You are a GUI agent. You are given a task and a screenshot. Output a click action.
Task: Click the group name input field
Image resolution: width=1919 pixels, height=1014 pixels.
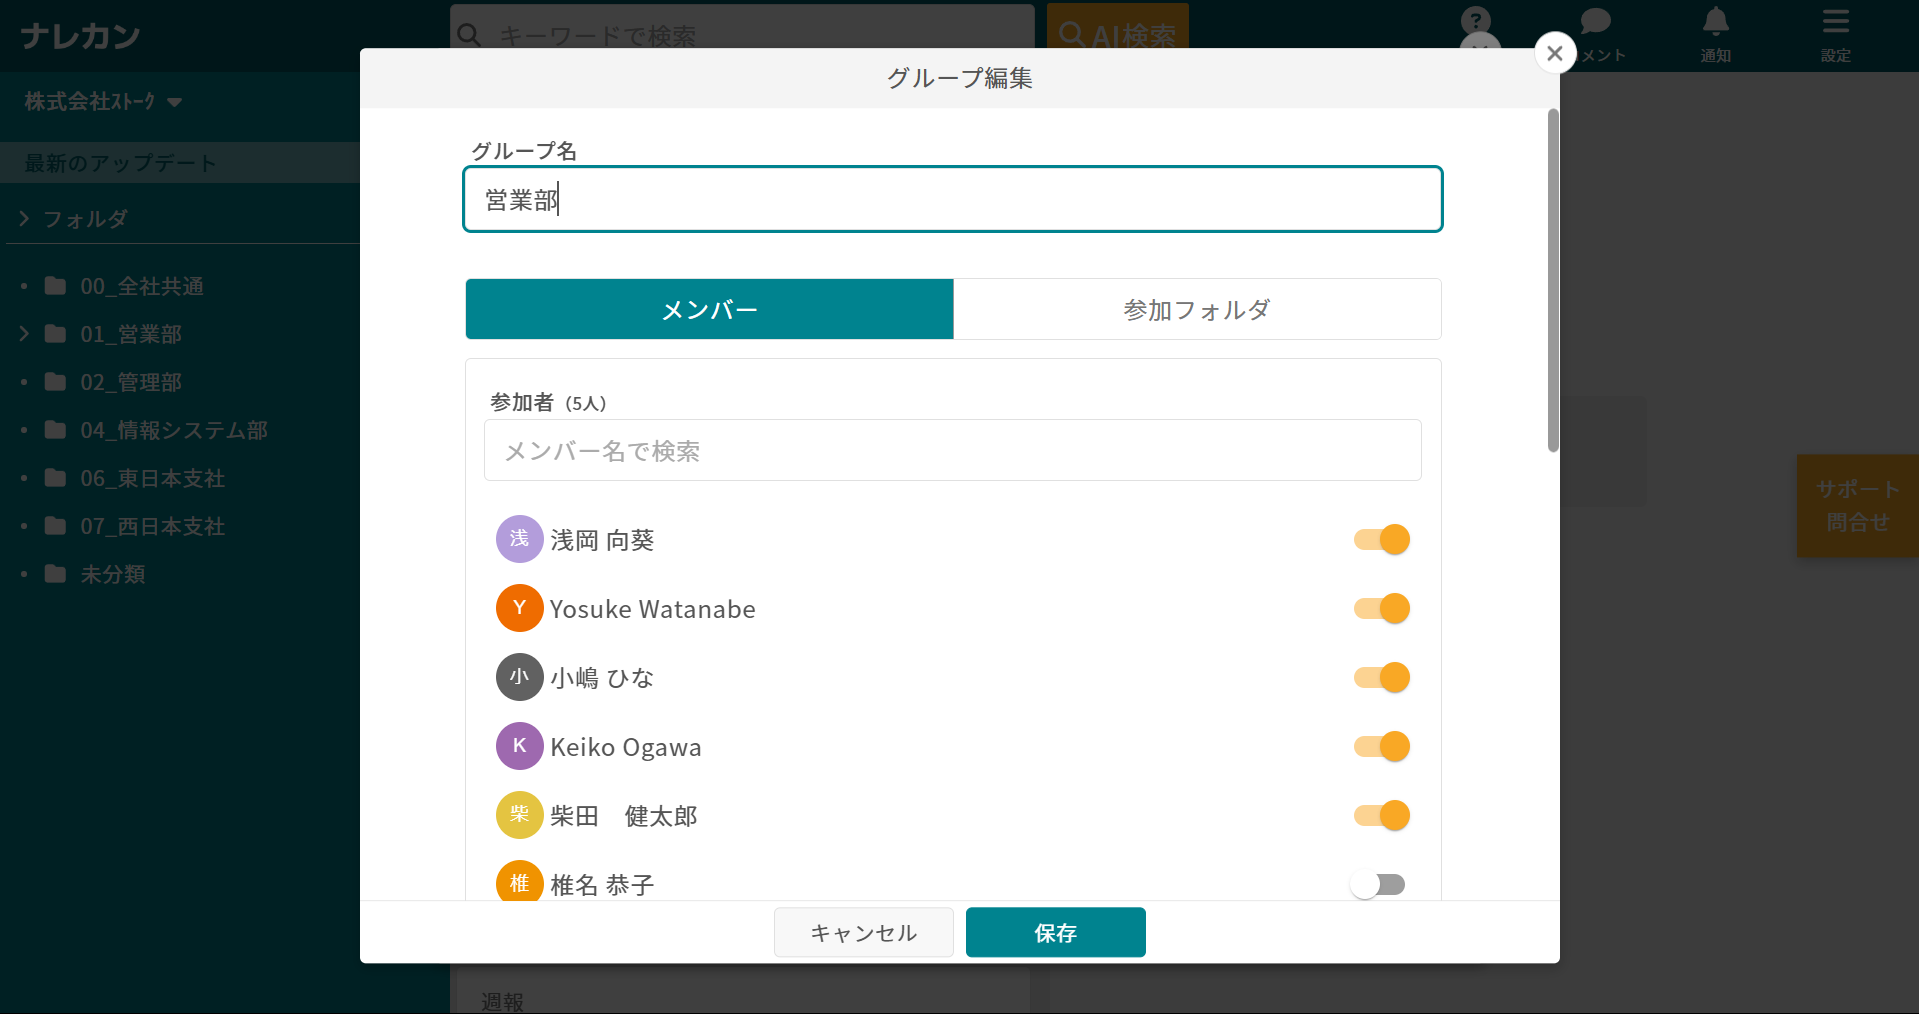point(953,199)
